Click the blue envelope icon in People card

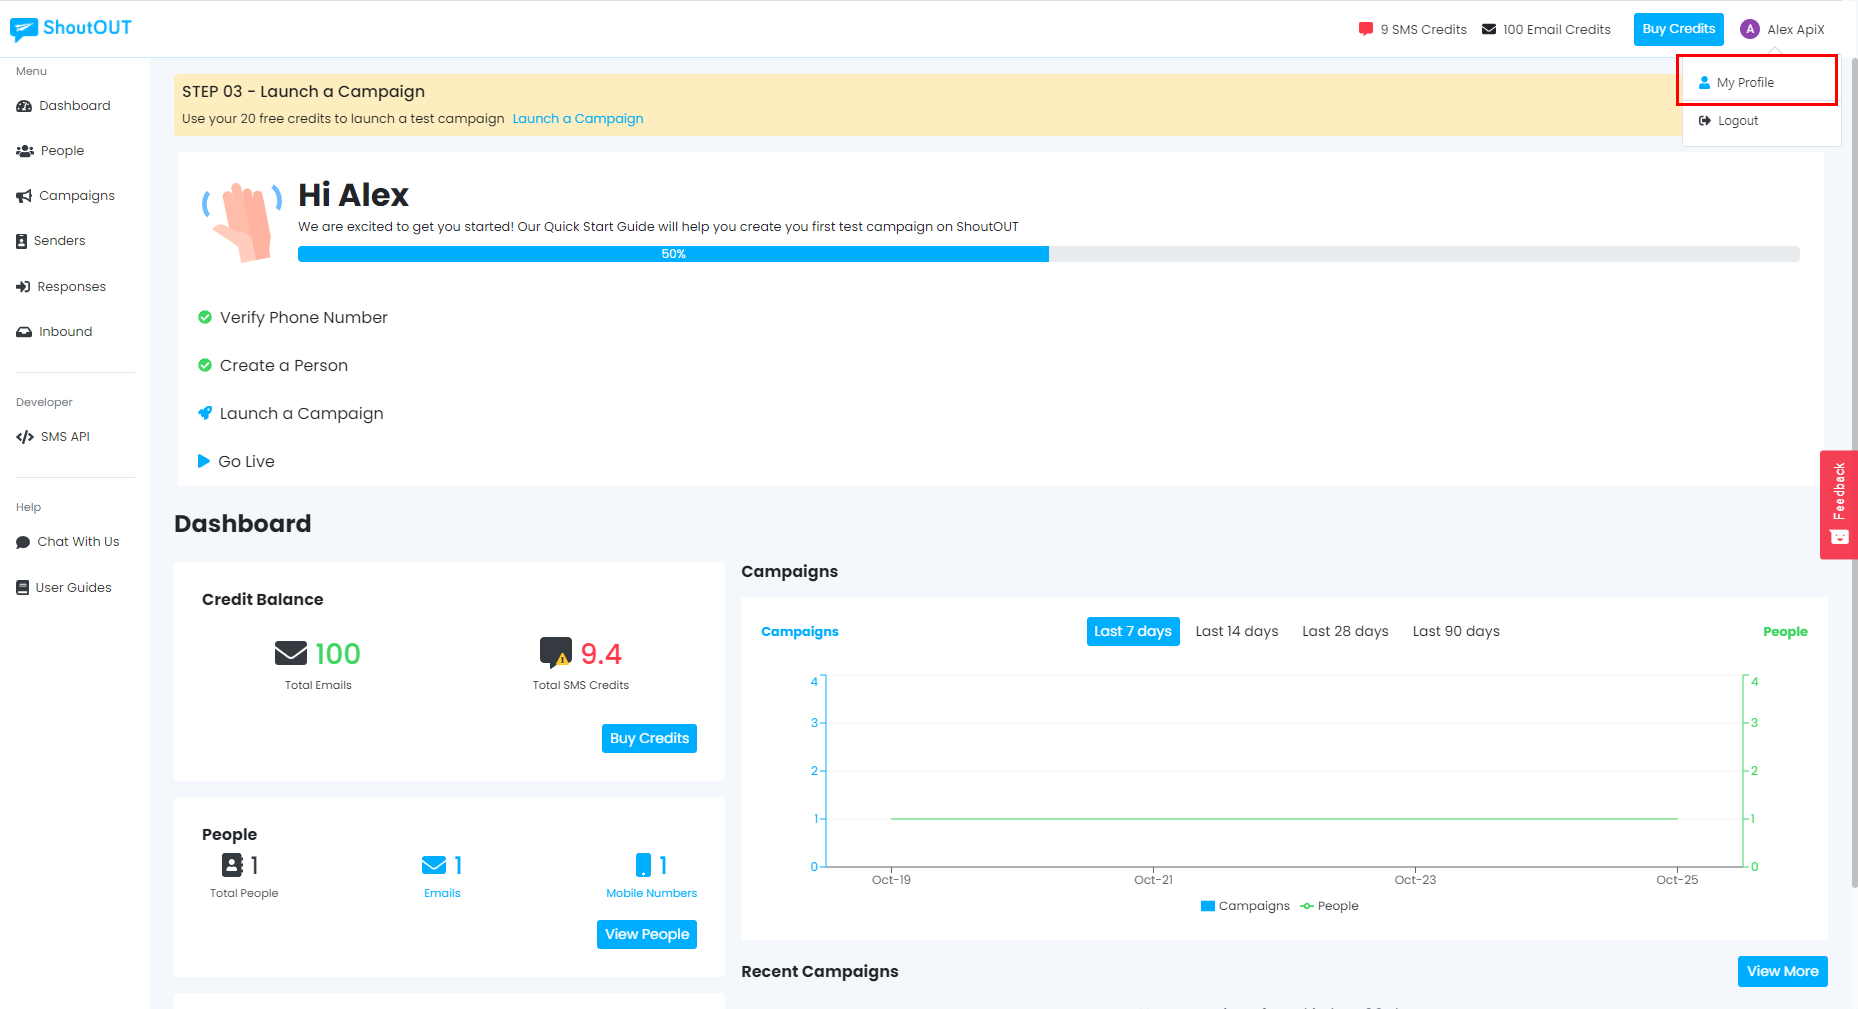[434, 865]
